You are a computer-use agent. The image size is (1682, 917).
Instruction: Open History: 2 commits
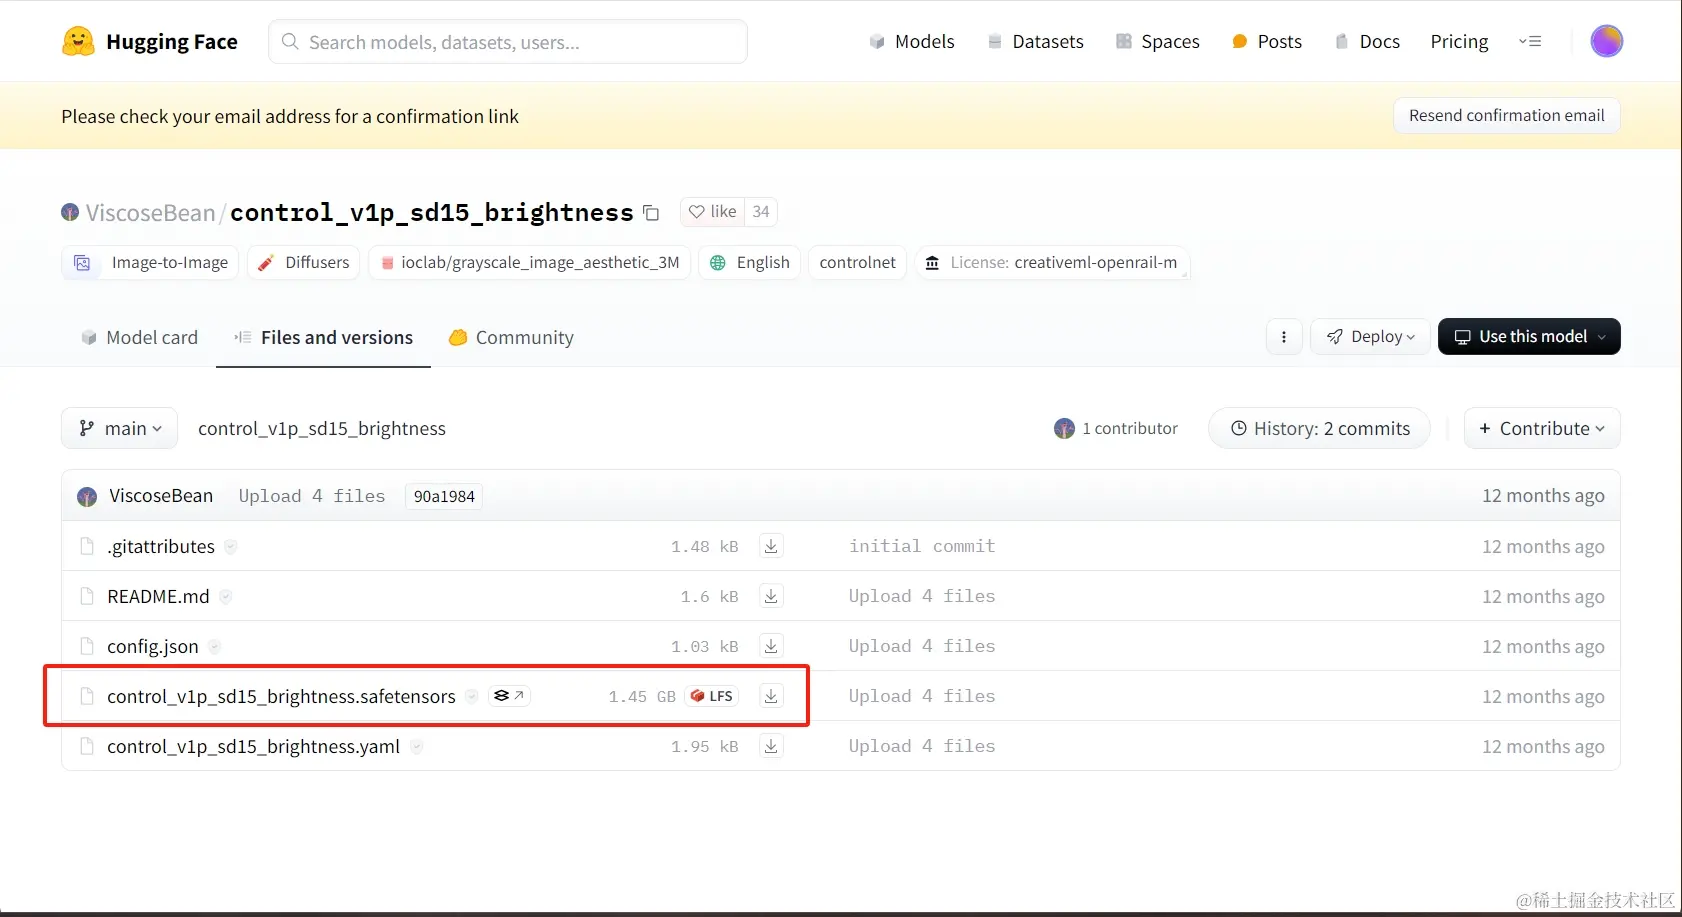(1319, 428)
